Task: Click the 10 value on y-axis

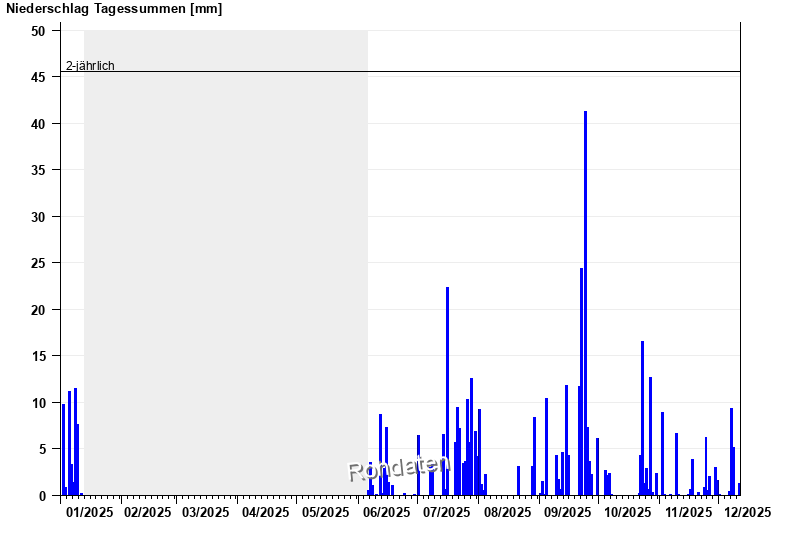Action: pos(38,403)
